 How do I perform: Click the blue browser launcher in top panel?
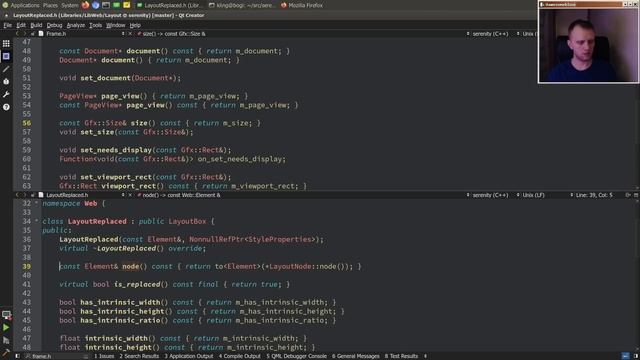point(96,5)
